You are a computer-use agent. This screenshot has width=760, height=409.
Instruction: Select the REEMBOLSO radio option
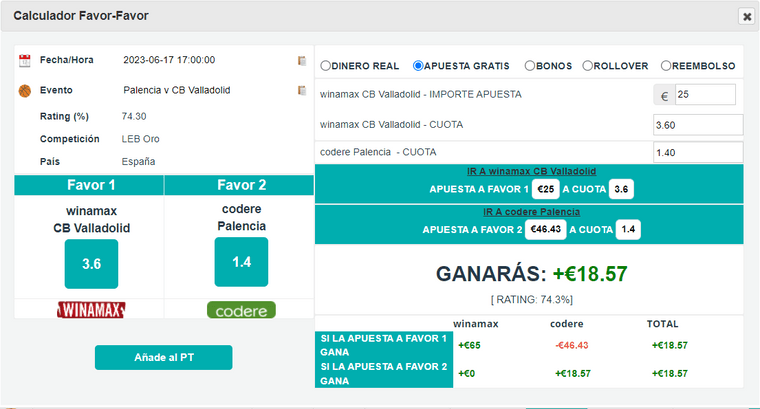[666, 66]
